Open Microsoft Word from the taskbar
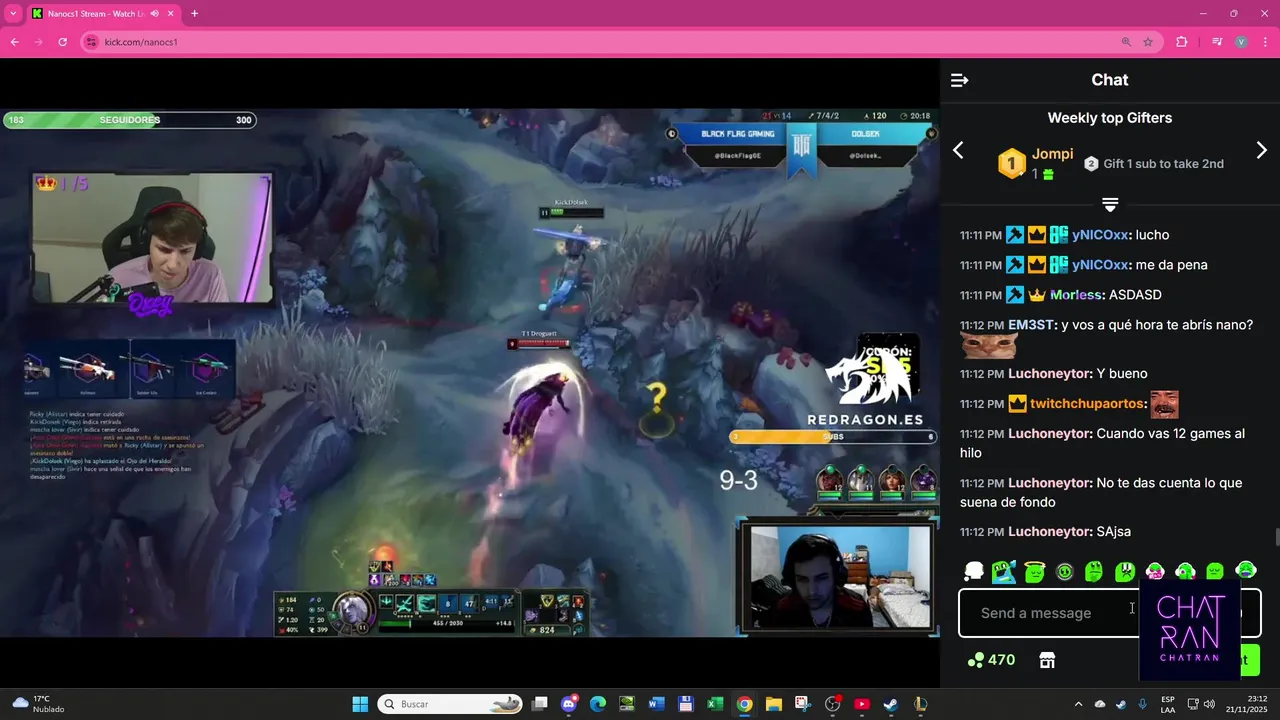Image resolution: width=1280 pixels, height=720 pixels. tap(657, 704)
